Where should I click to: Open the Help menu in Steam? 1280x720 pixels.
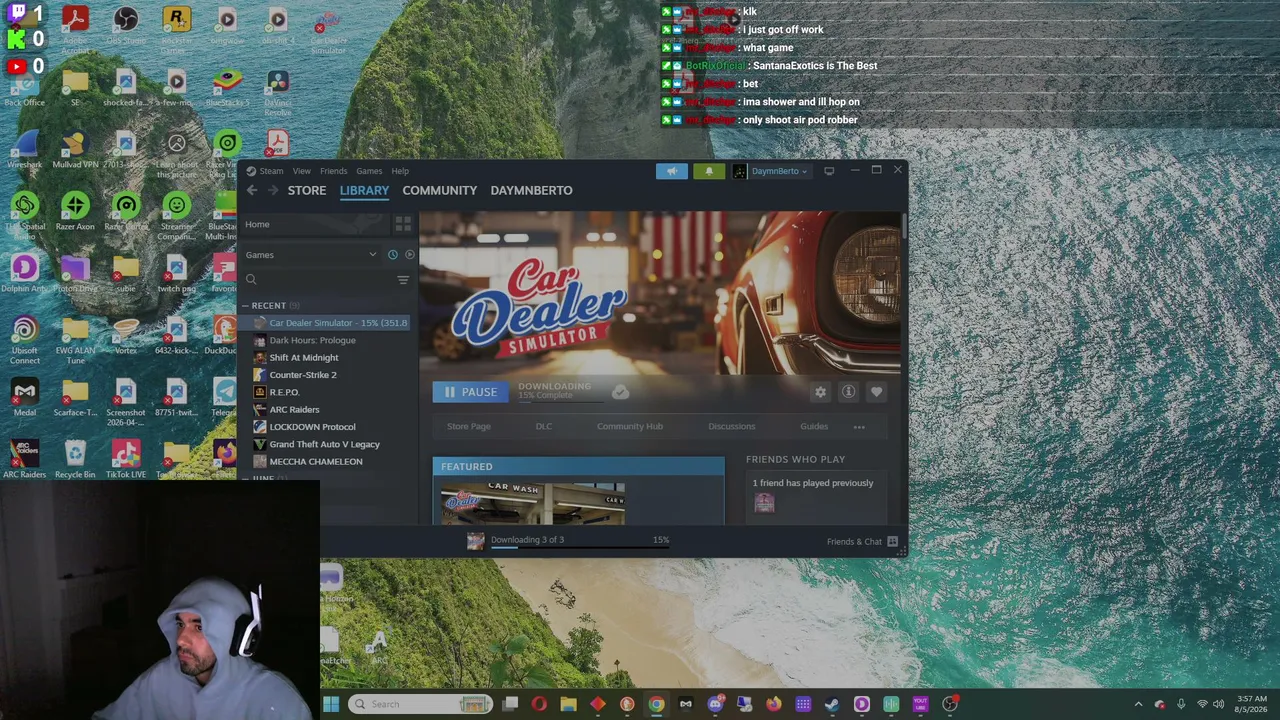pyautogui.click(x=400, y=171)
